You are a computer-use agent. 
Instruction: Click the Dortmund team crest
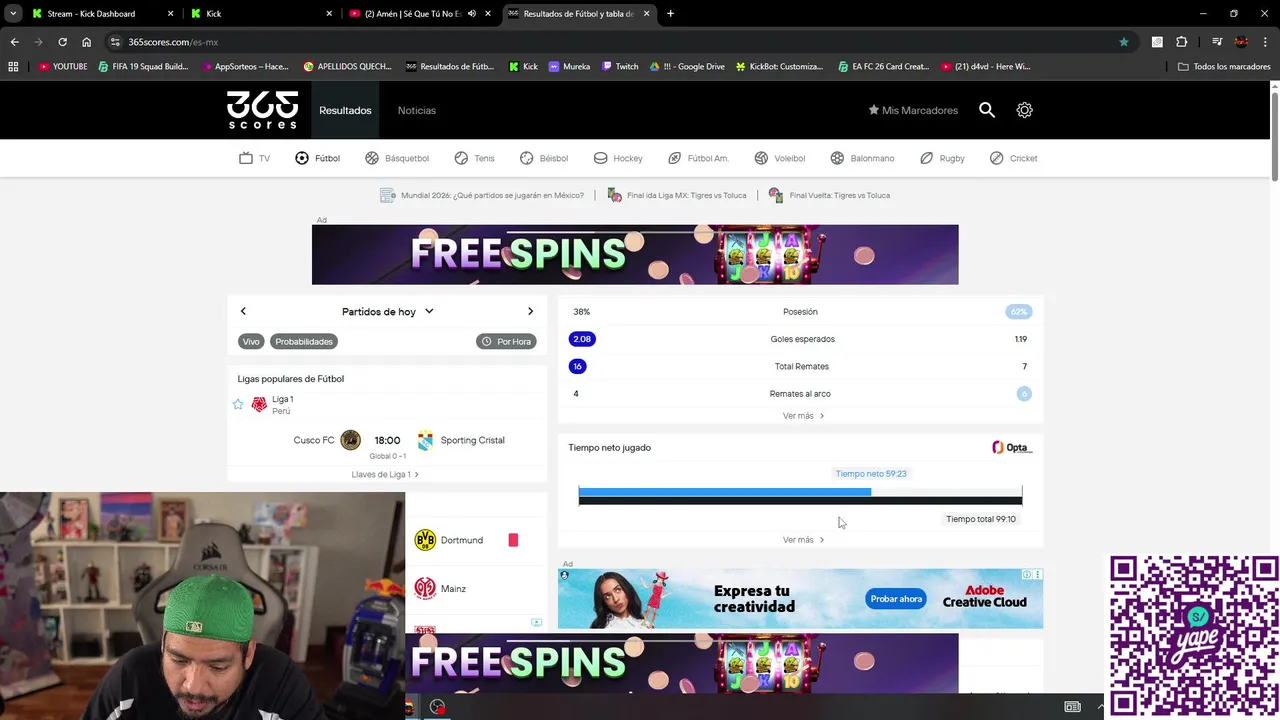point(425,540)
